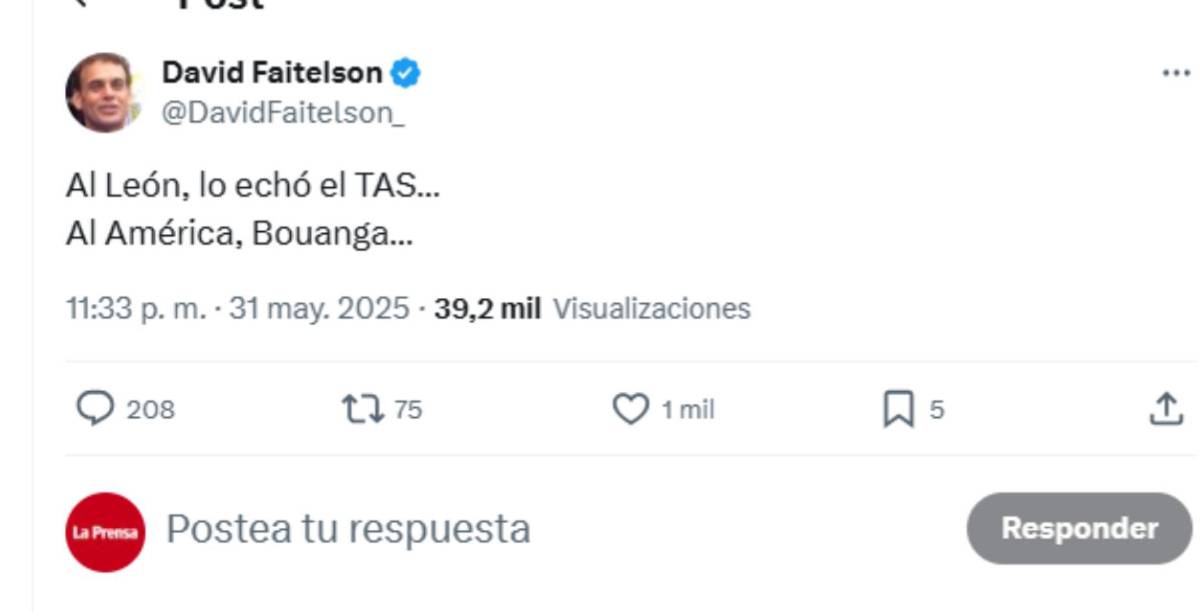Click the Postea tu respuesta field

347,528
